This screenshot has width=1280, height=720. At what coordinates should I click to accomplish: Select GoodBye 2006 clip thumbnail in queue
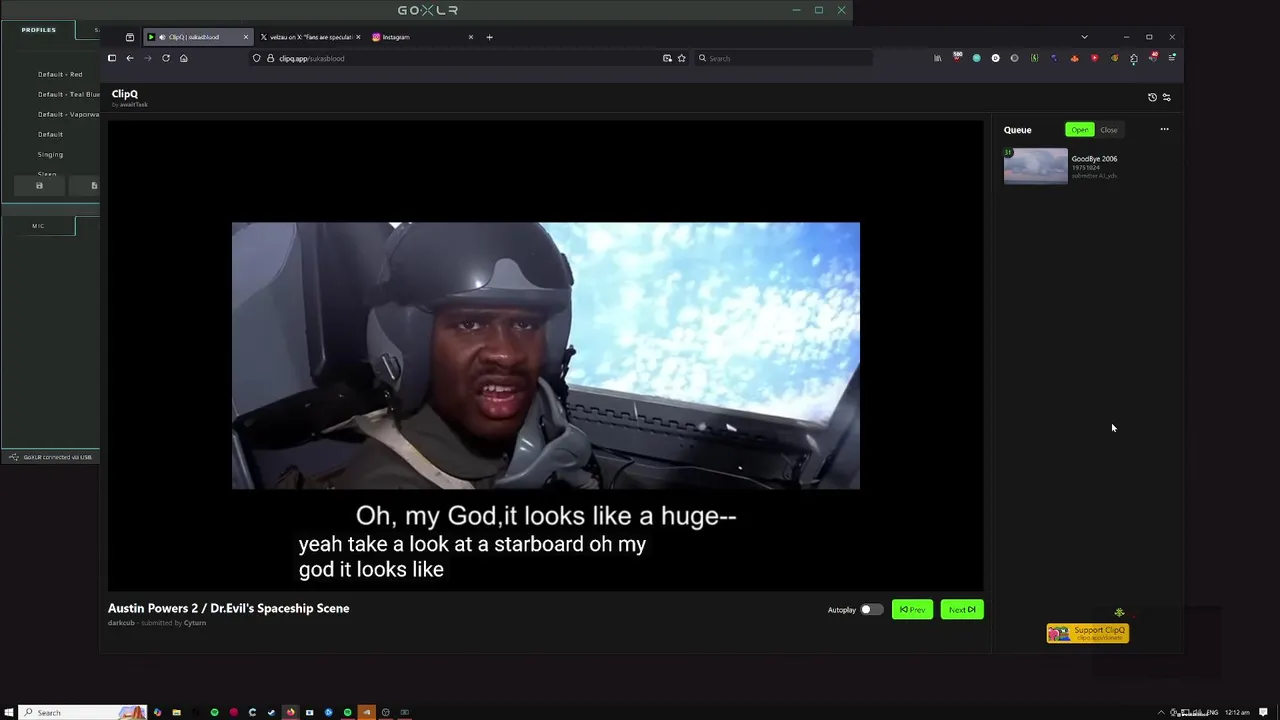click(x=1035, y=166)
